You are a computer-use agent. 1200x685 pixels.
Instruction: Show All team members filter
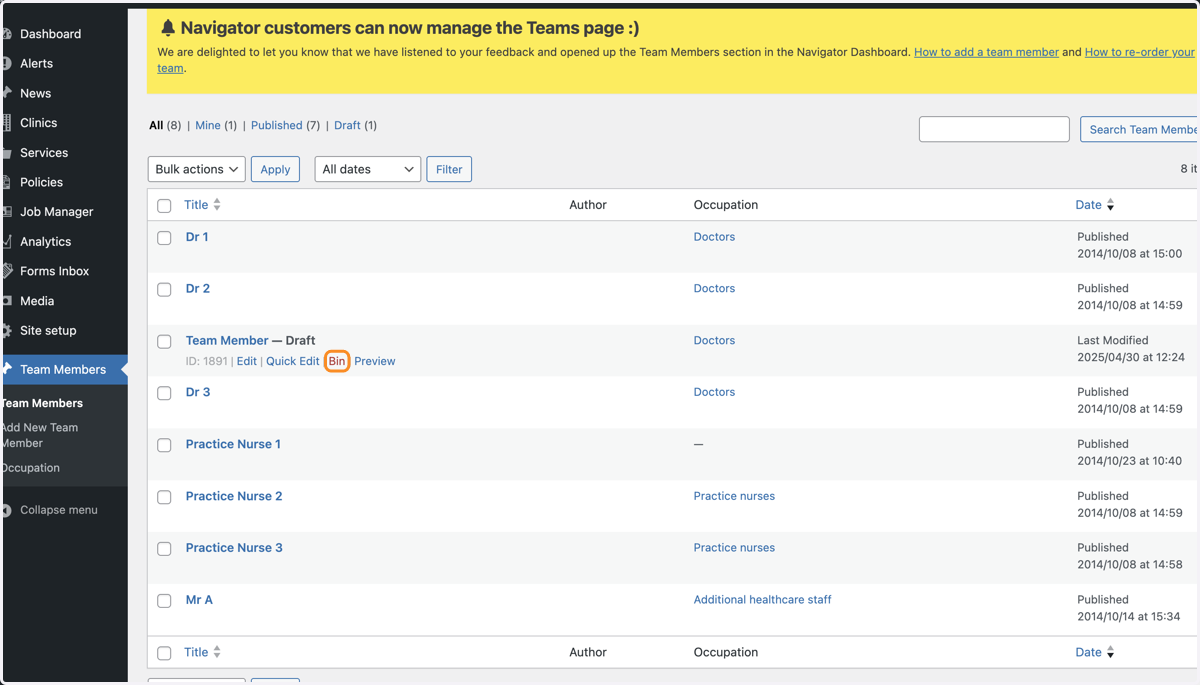click(x=156, y=125)
